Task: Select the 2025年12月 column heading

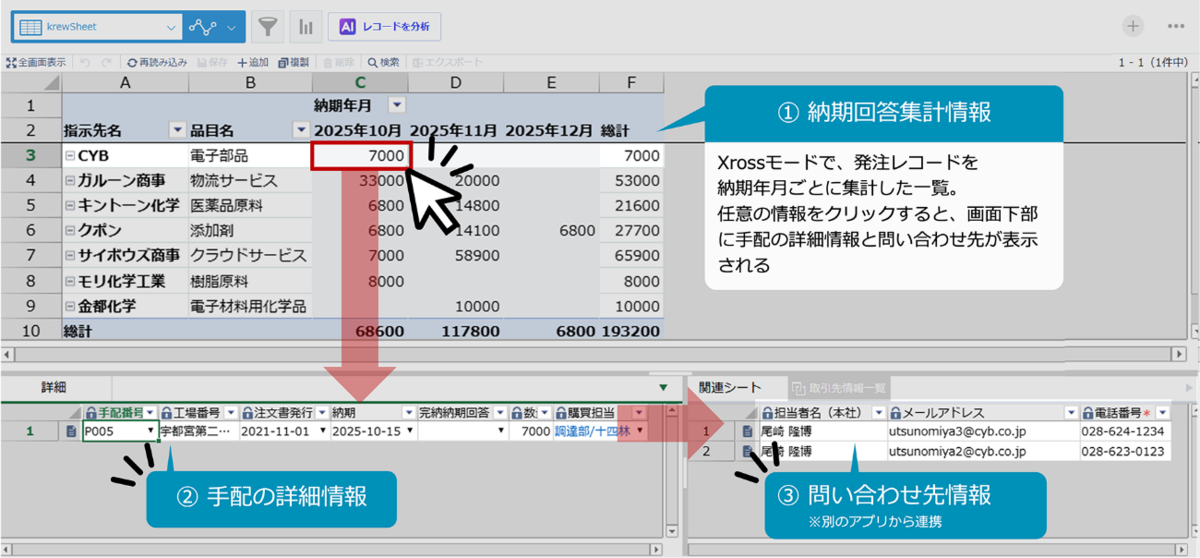Action: 551,129
